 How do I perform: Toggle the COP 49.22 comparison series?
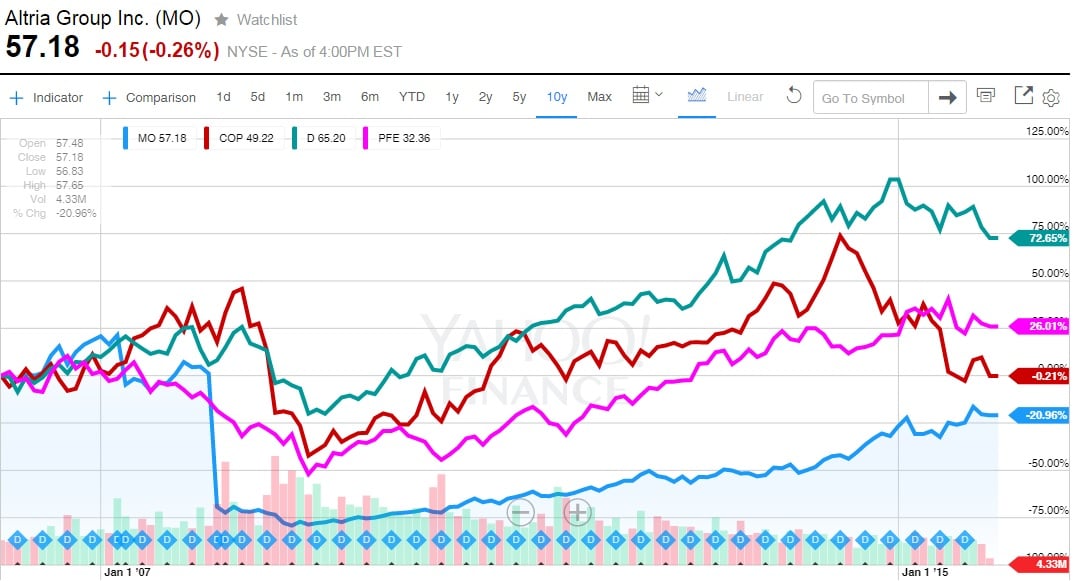238,137
